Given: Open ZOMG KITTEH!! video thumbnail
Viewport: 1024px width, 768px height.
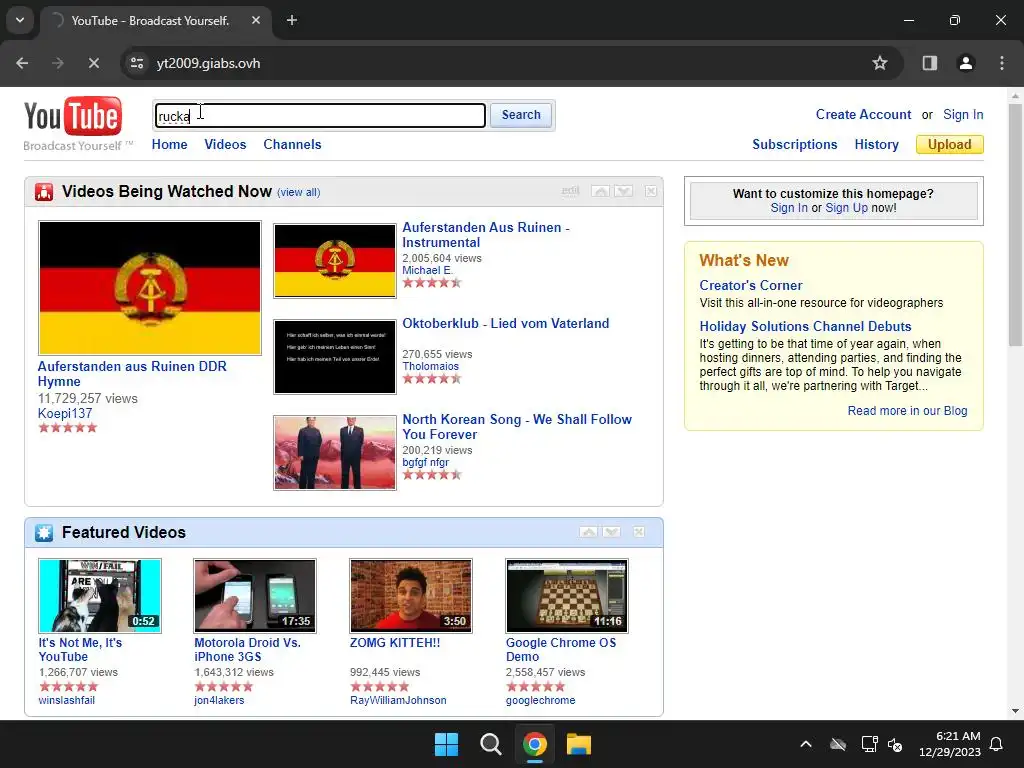Looking at the screenshot, I should [x=411, y=596].
